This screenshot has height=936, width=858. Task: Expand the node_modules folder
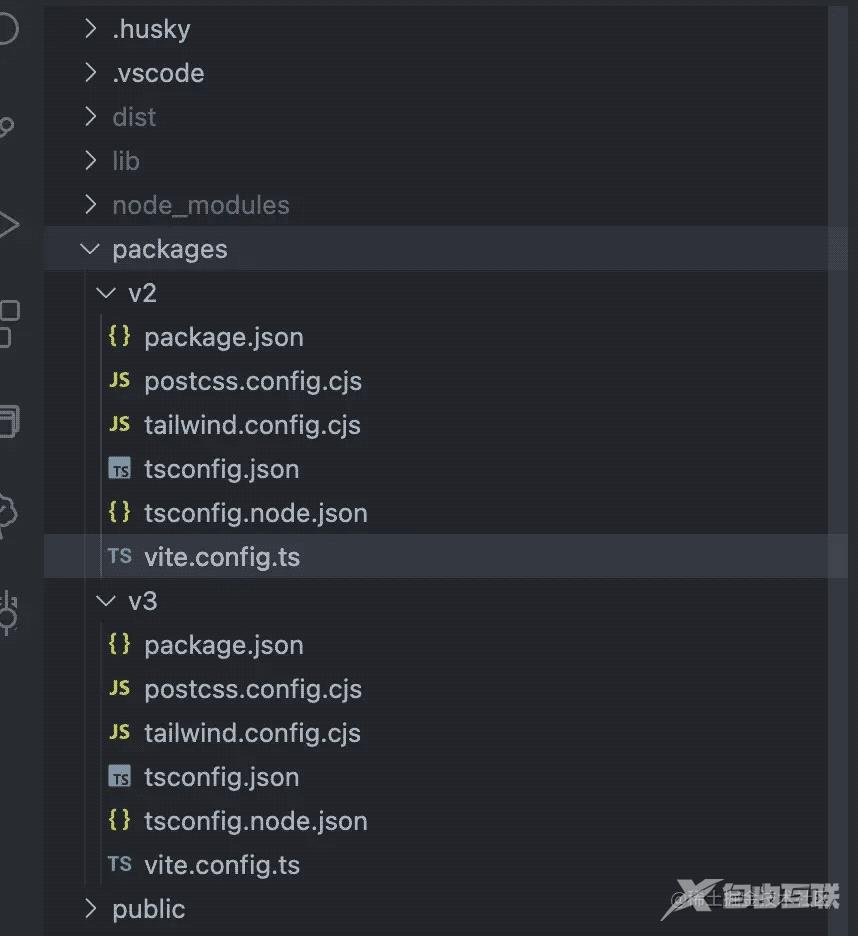click(x=91, y=205)
